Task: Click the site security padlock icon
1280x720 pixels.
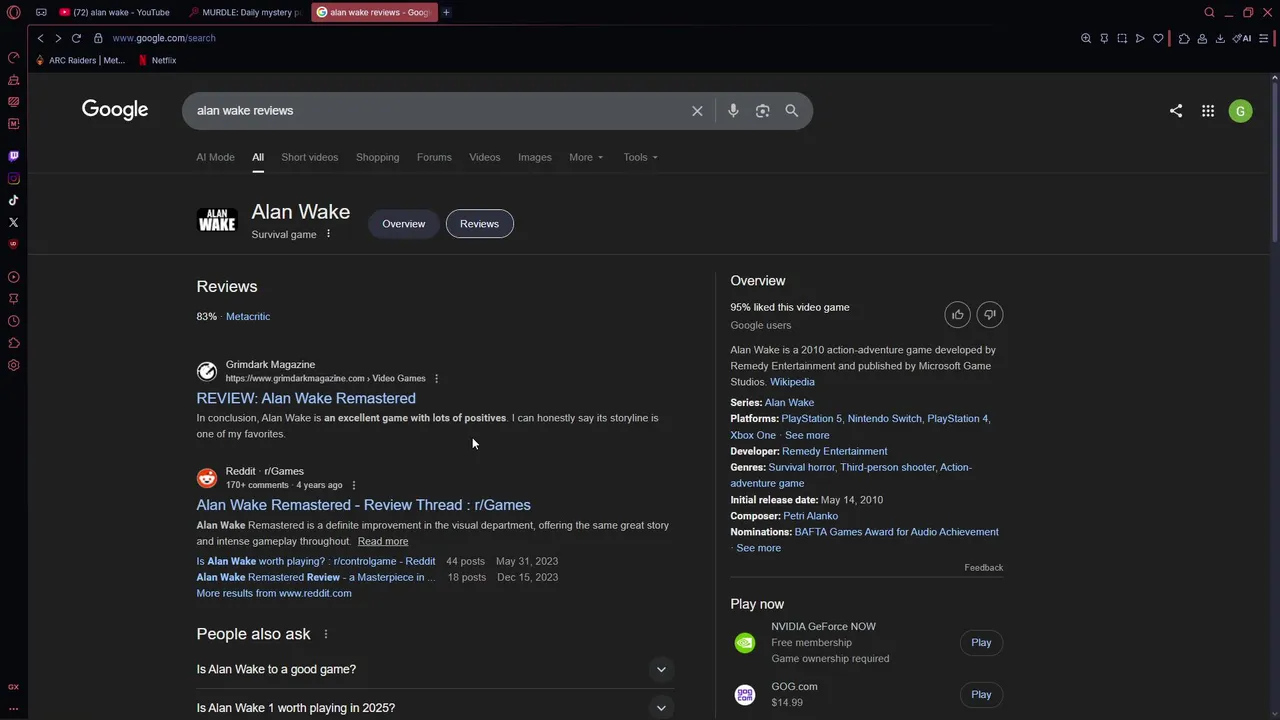Action: click(x=98, y=38)
